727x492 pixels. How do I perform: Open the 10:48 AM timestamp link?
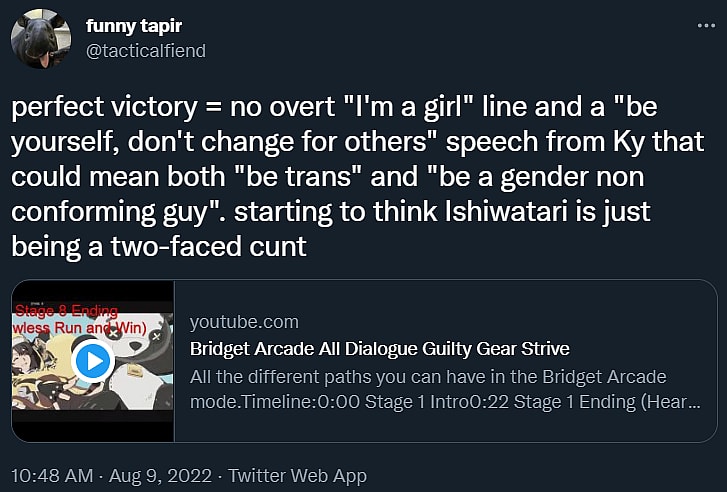51,476
